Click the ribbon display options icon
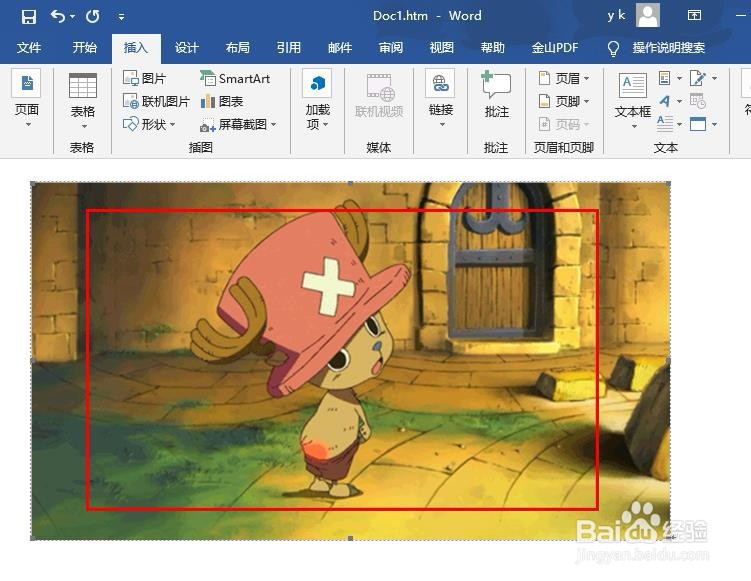751x581 pixels. coord(694,15)
